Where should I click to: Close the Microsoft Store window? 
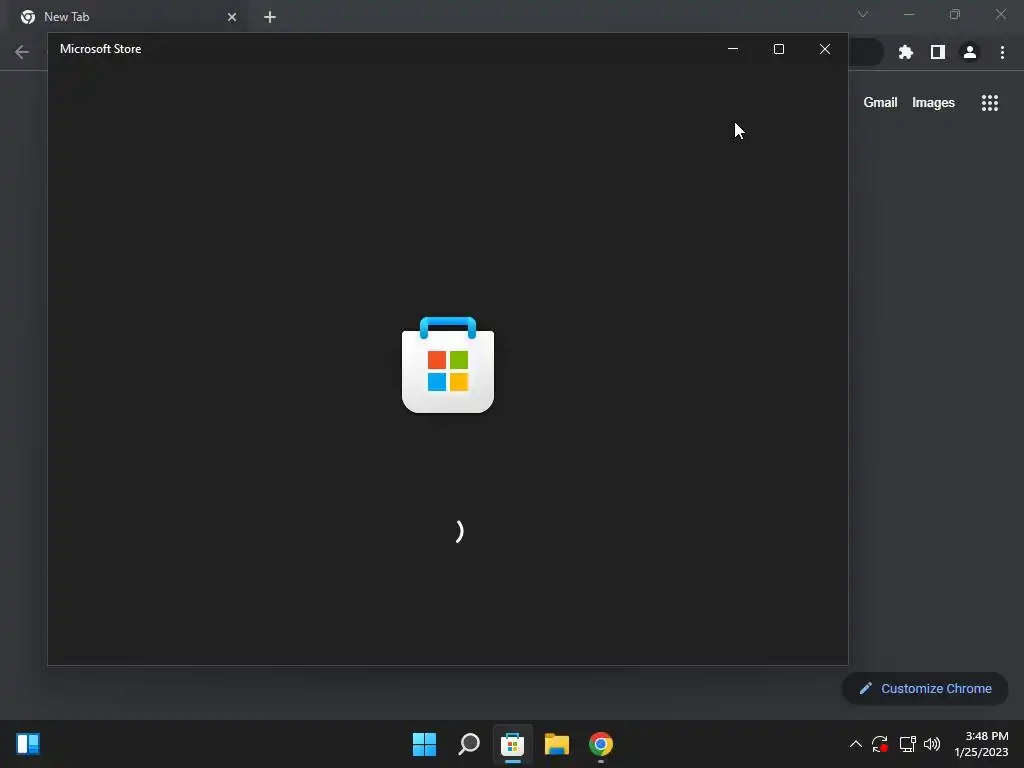point(825,49)
